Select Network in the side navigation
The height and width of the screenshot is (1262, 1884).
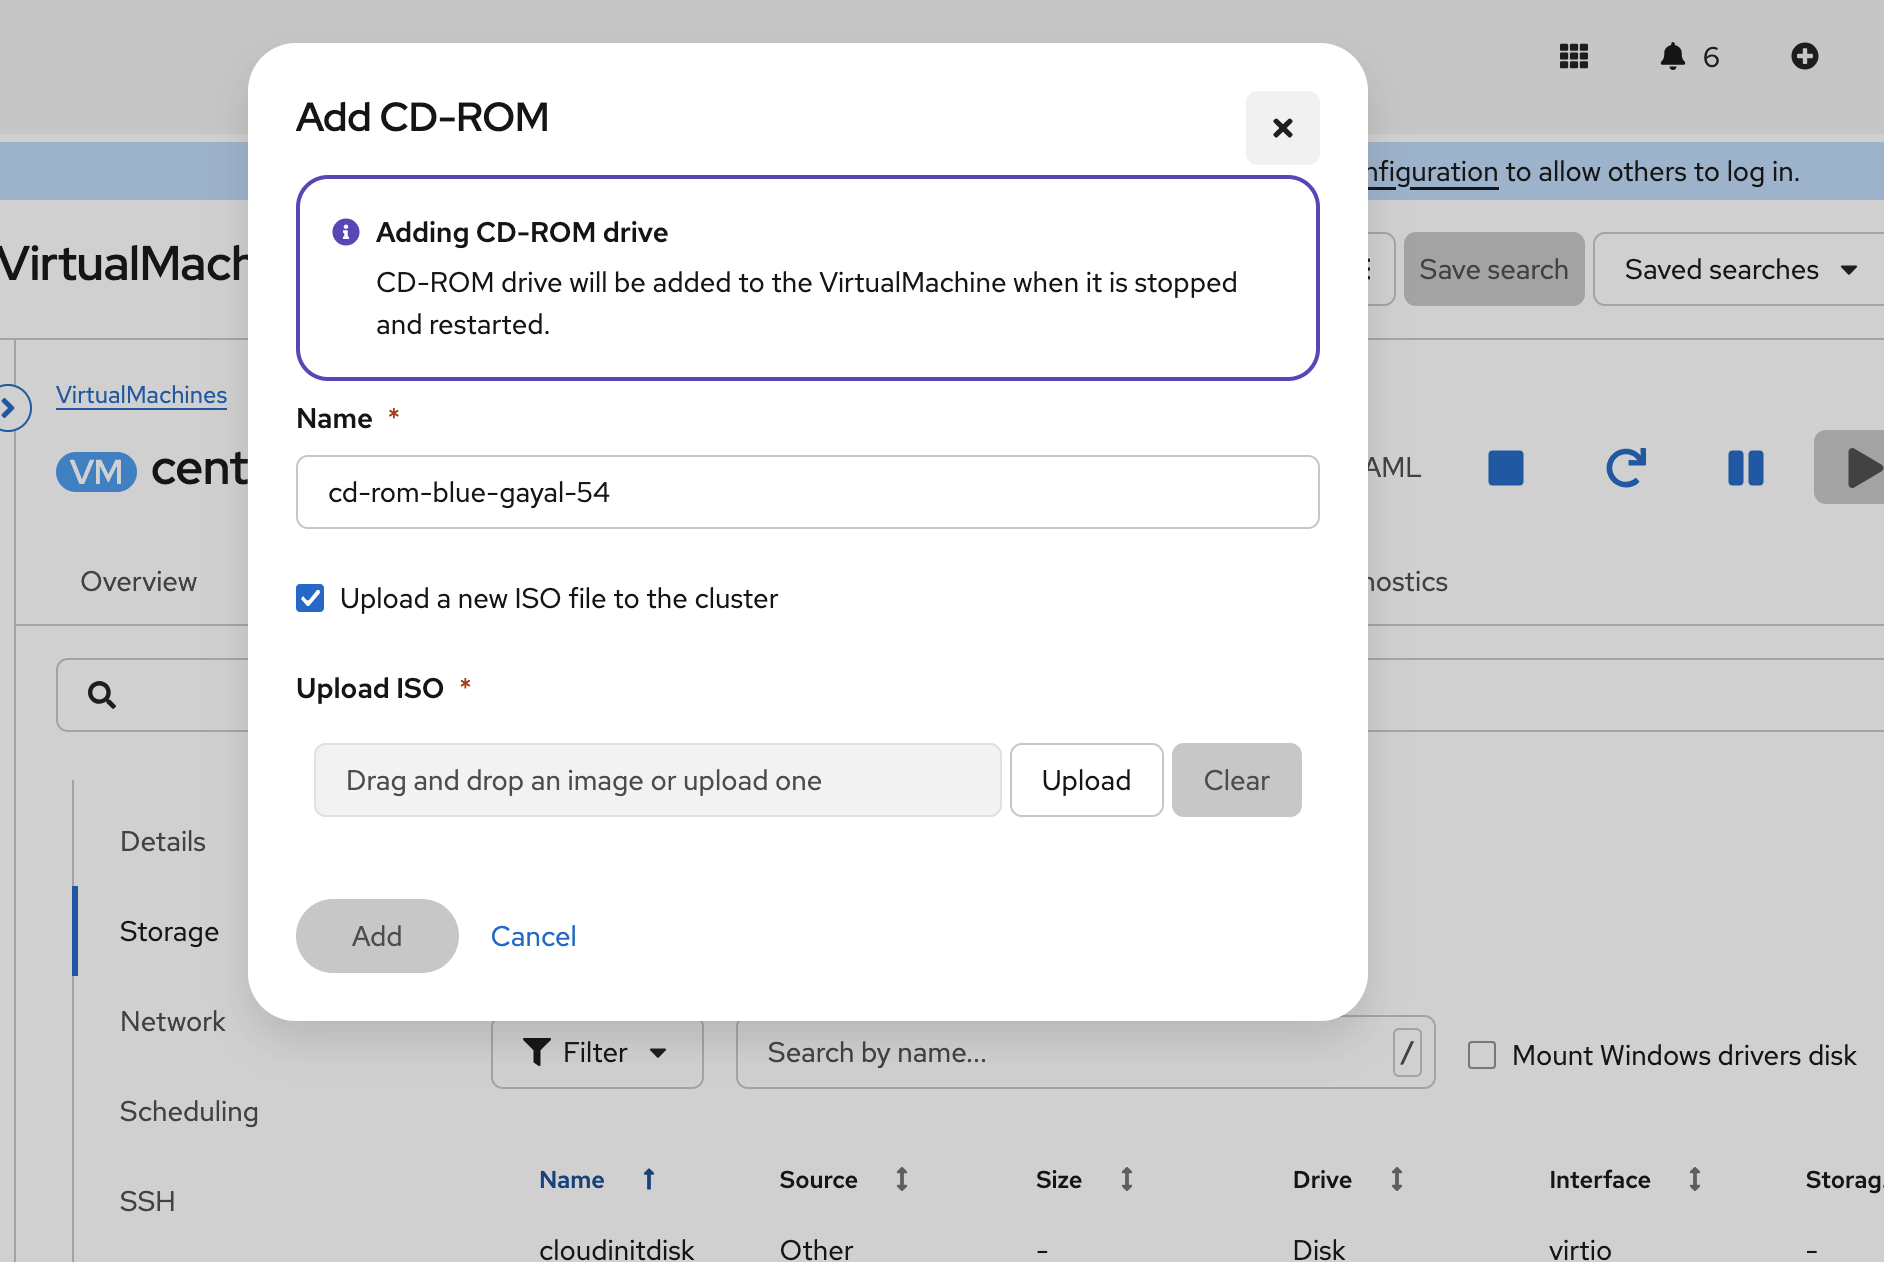[172, 1022]
